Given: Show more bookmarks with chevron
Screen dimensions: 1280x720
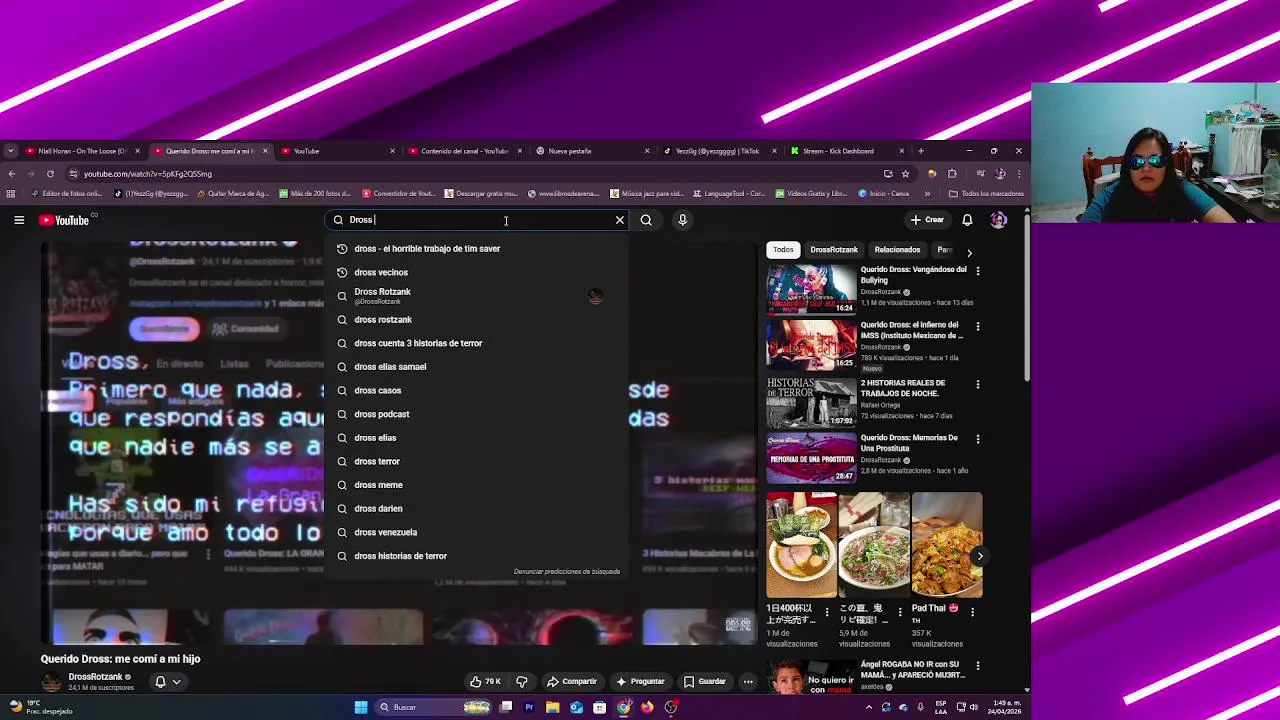Looking at the screenshot, I should click(x=927, y=193).
